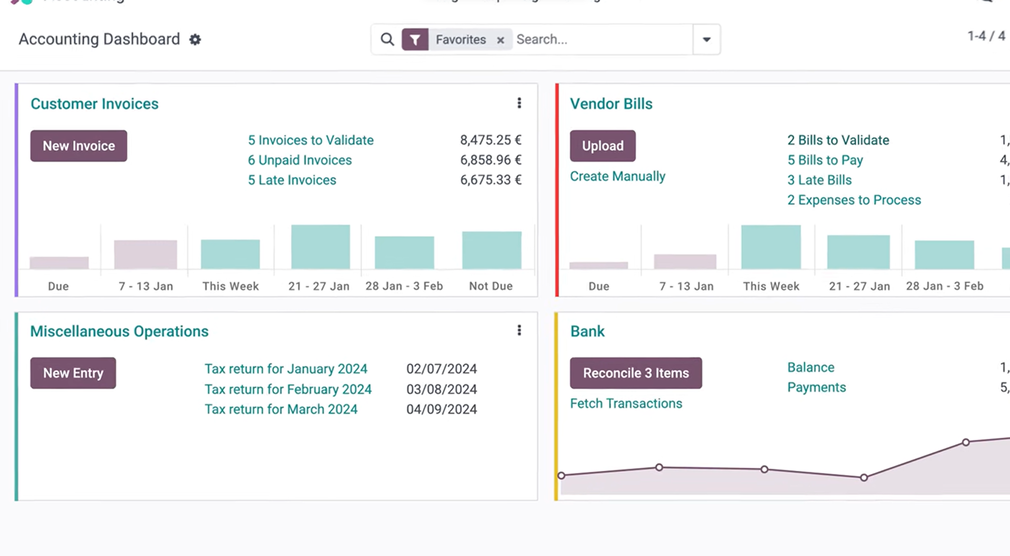Open the Create Manually link
The image size is (1010, 556).
click(617, 176)
